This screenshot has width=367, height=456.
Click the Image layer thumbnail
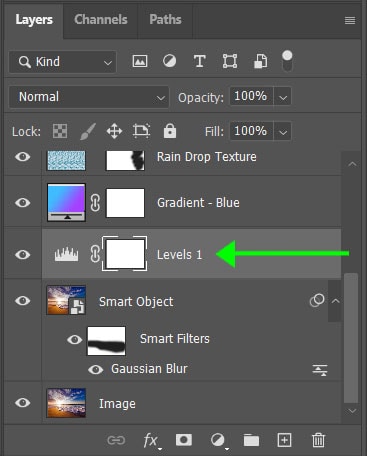coord(66,403)
